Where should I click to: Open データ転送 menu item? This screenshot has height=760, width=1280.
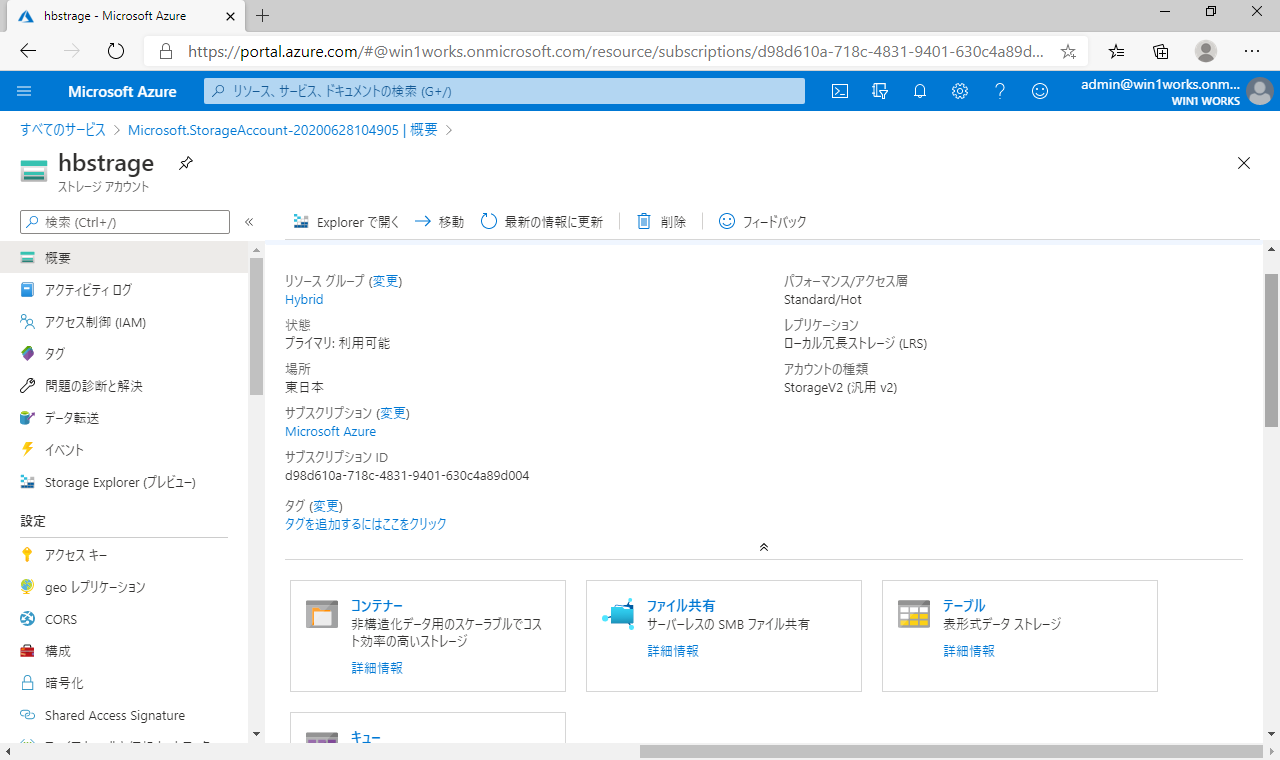click(124, 418)
